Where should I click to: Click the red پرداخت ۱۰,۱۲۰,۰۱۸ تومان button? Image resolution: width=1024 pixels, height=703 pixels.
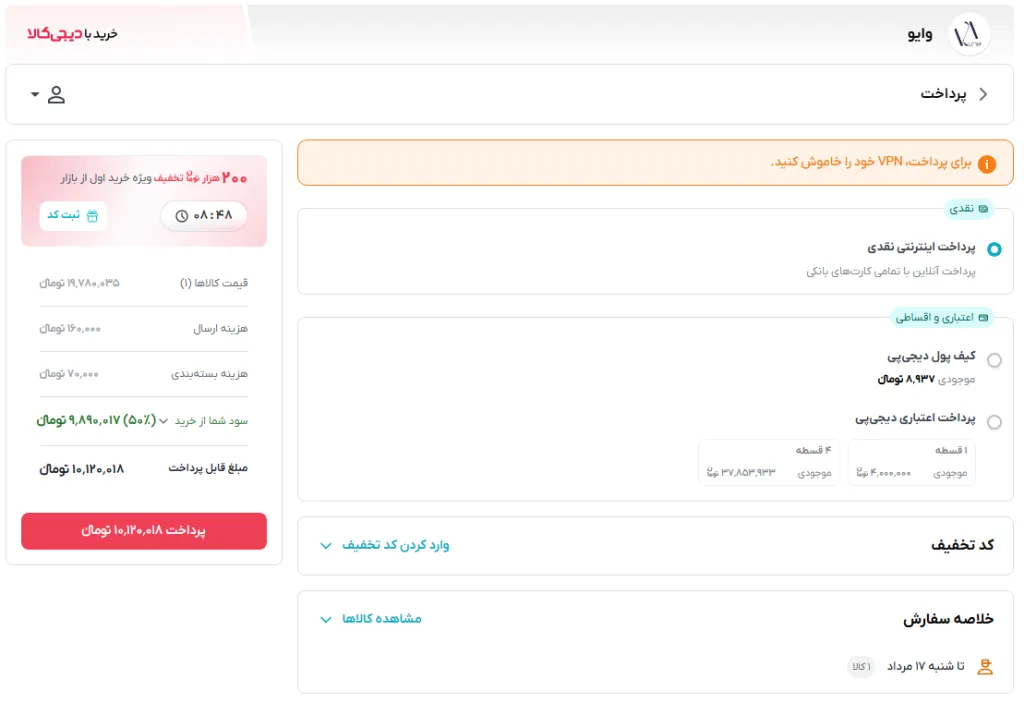(144, 531)
